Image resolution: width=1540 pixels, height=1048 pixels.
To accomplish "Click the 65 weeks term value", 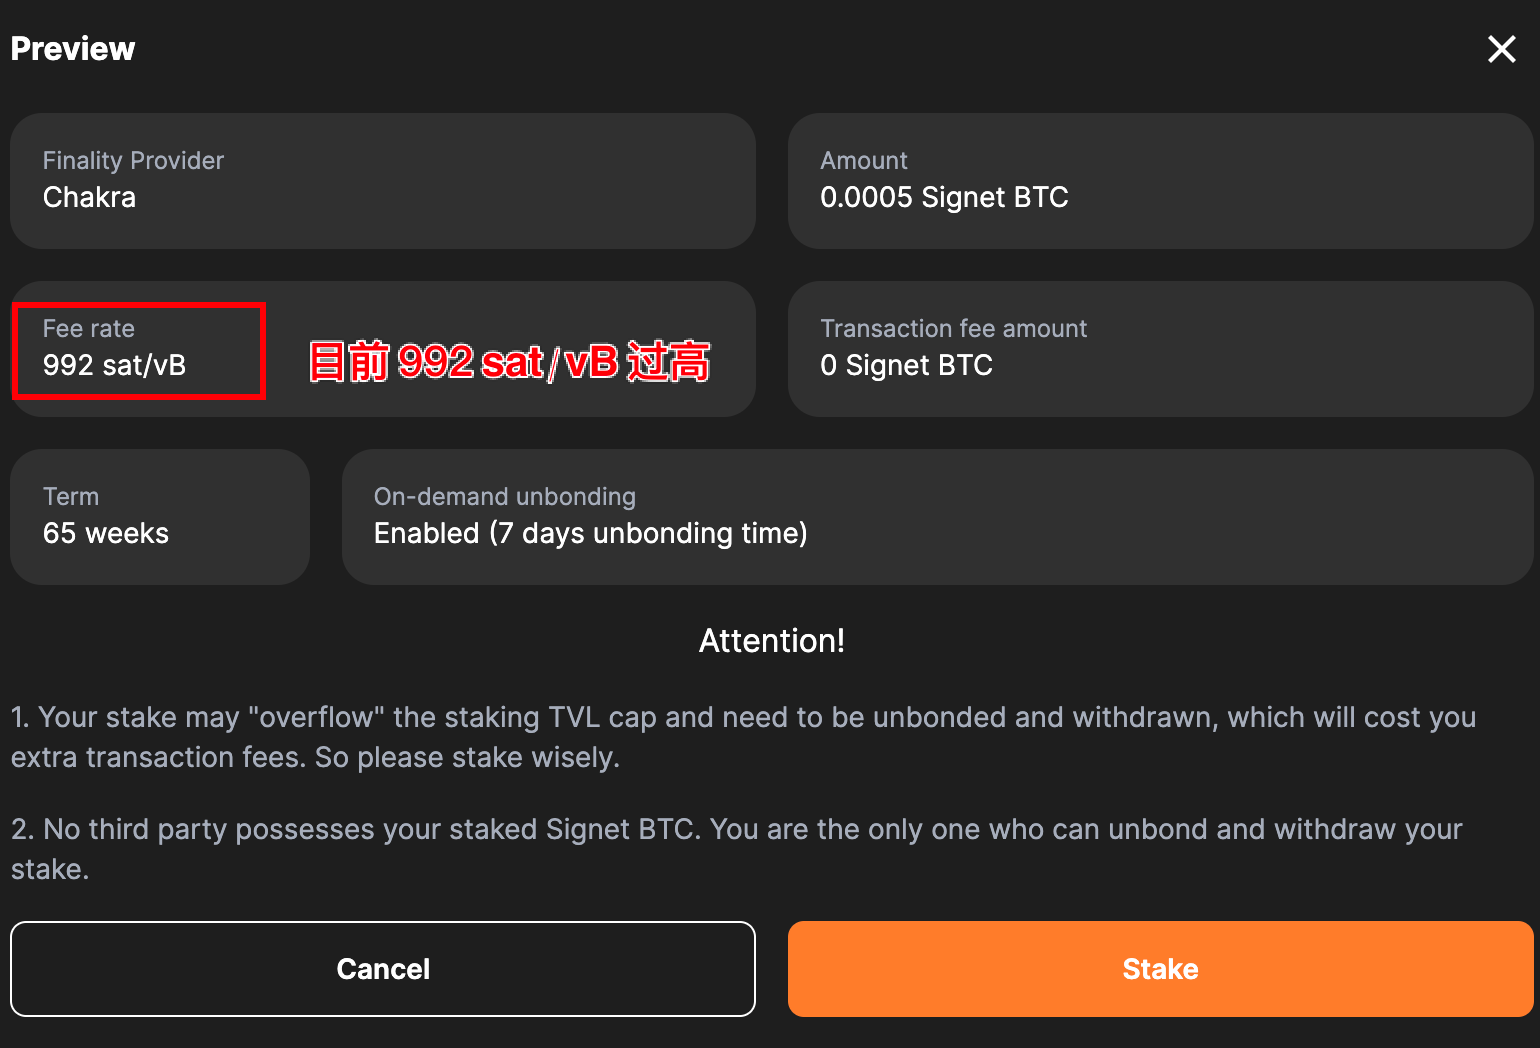I will [x=106, y=533].
